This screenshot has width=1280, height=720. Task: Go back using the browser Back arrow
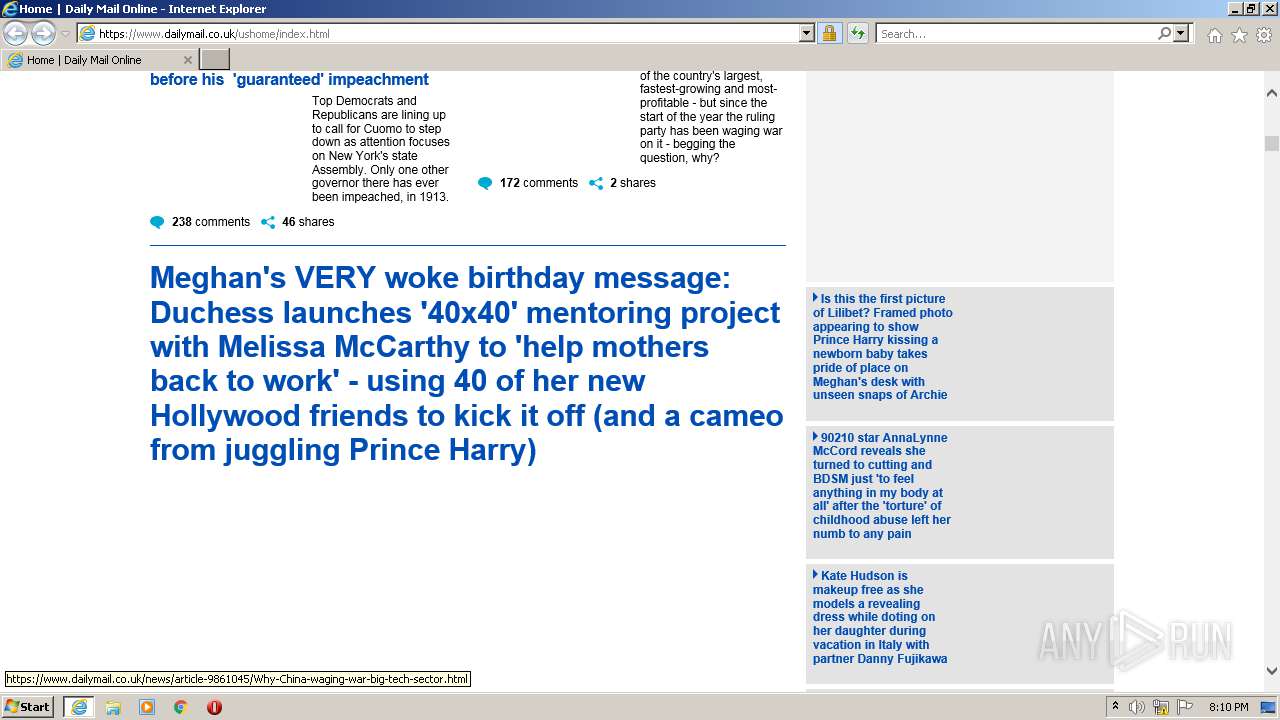click(x=16, y=34)
